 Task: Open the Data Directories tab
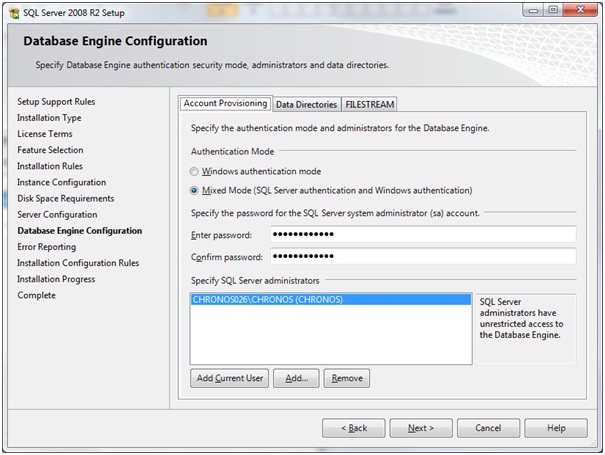coord(306,105)
